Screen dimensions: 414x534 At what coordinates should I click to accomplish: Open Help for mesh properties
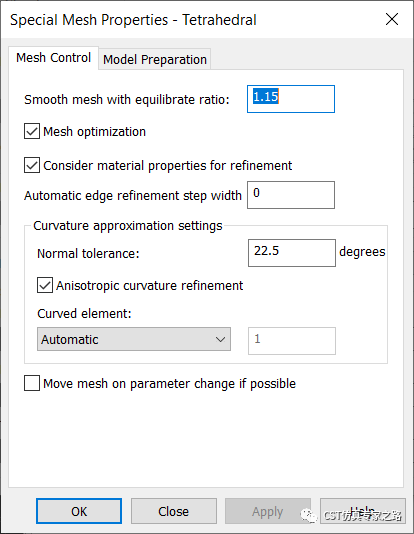point(363,511)
